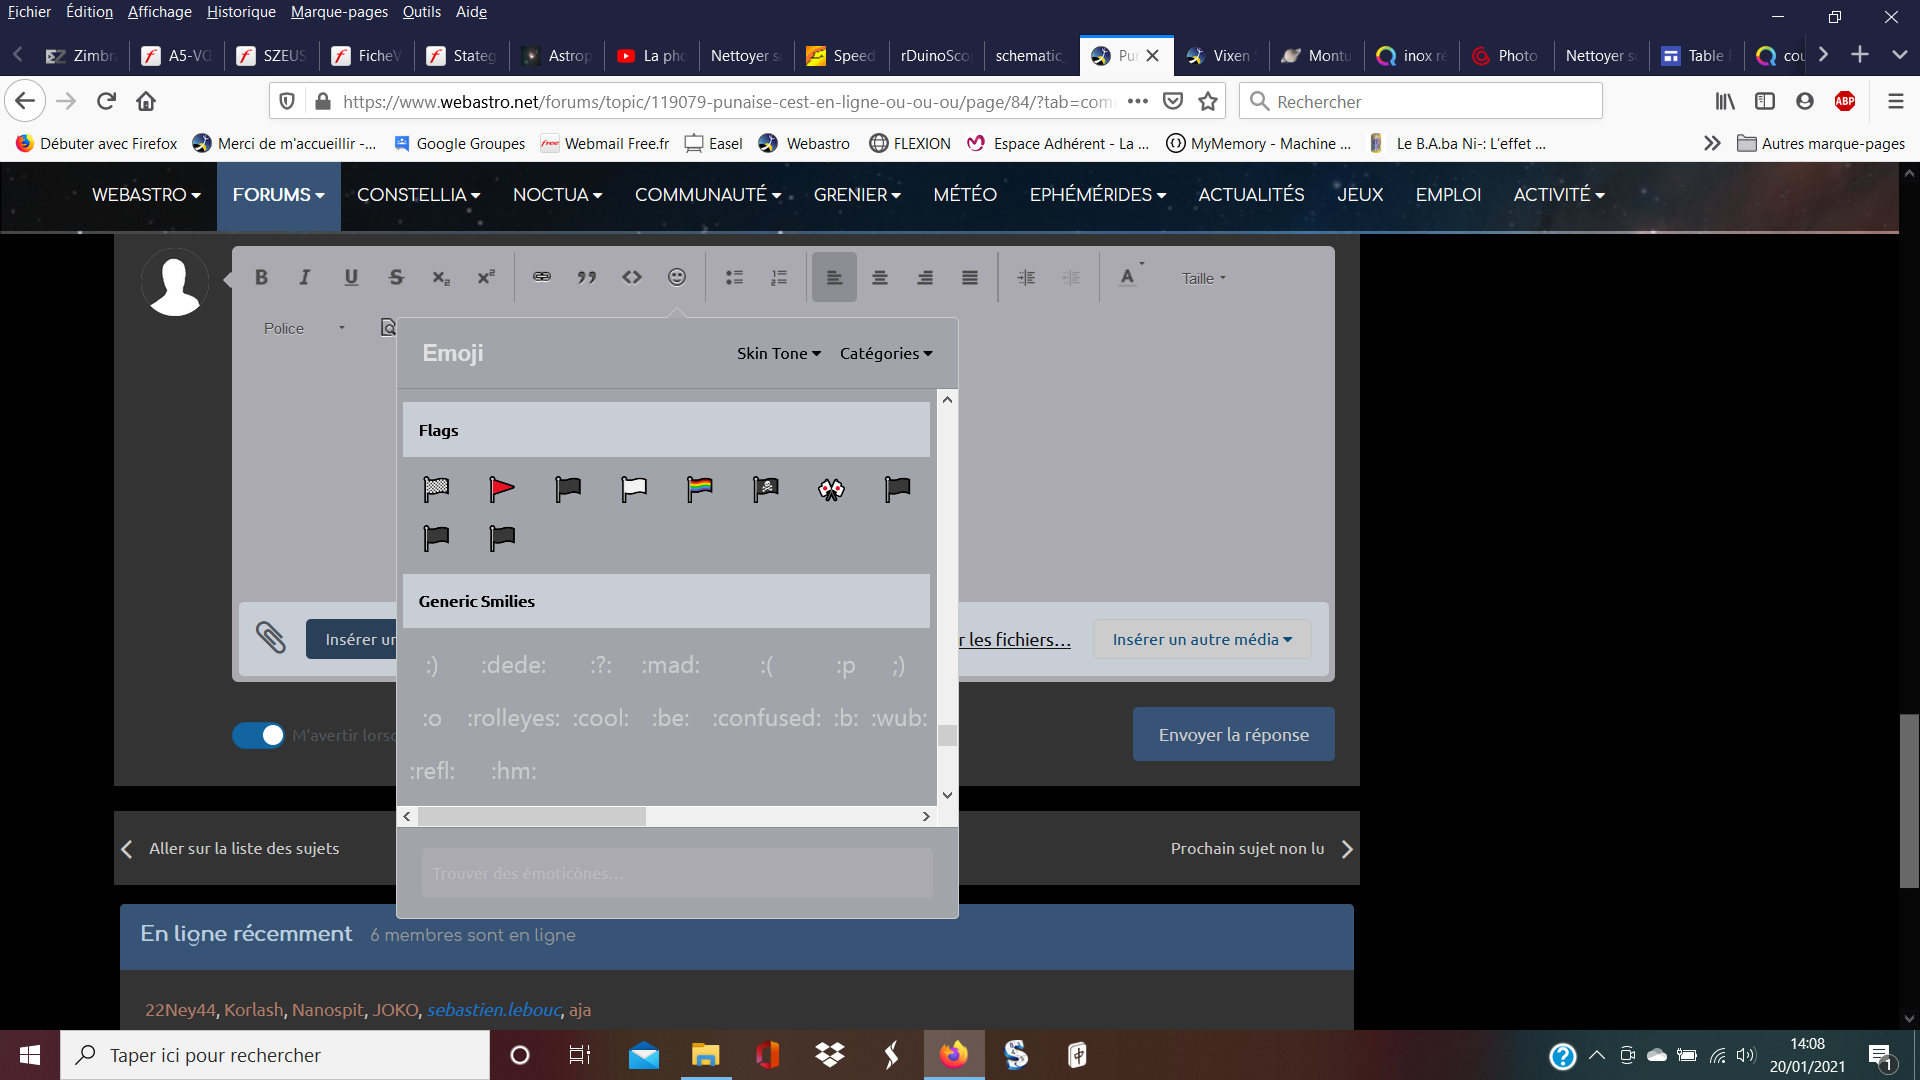This screenshot has width=1920, height=1080.
Task: Center-align the text
Action: point(880,278)
